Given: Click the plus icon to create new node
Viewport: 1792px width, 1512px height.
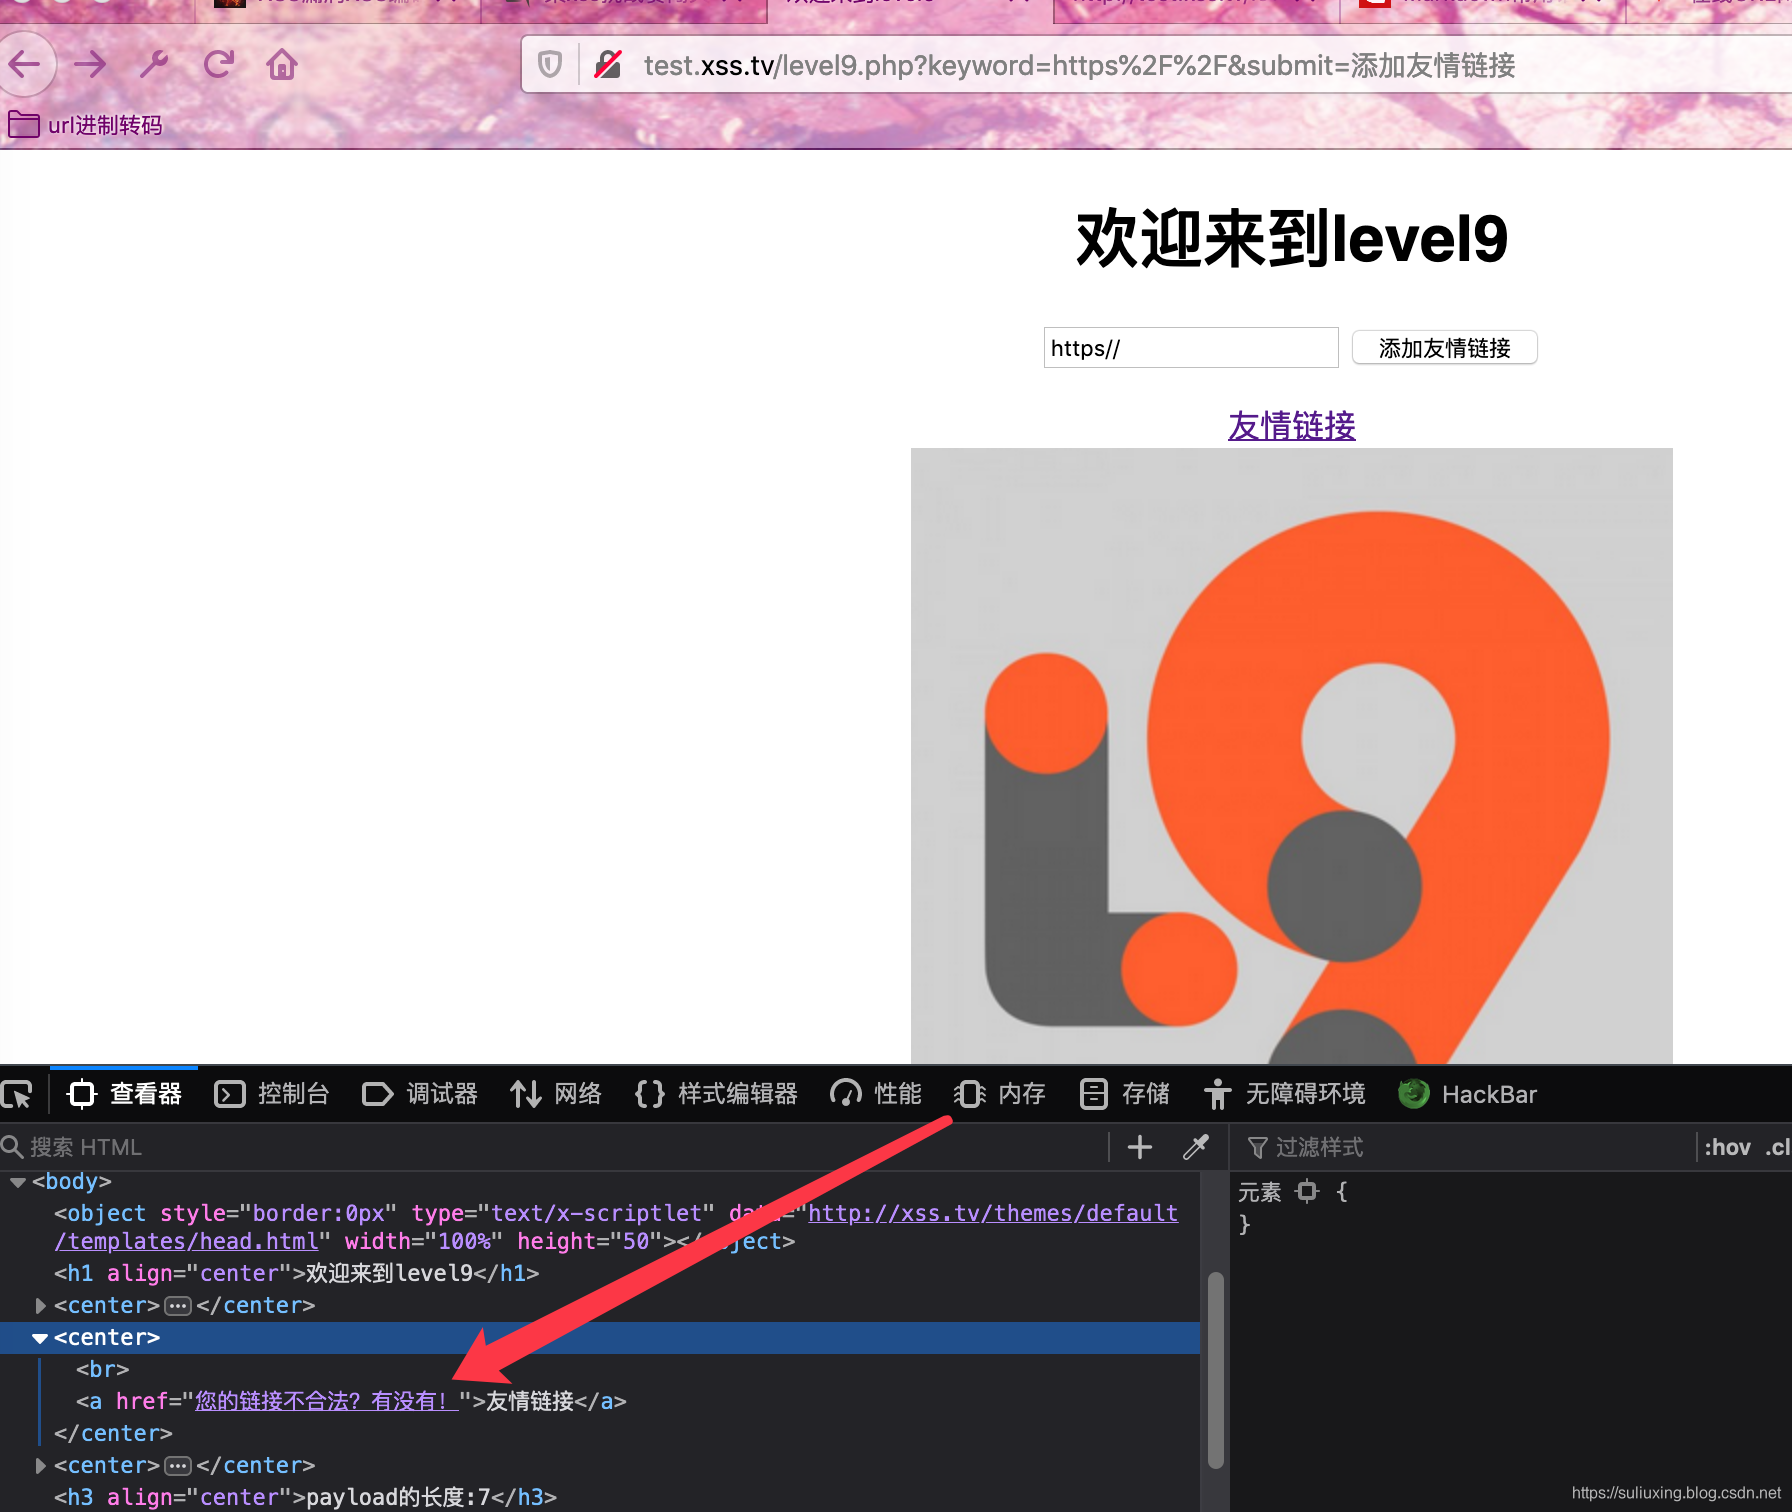Looking at the screenshot, I should [1140, 1147].
